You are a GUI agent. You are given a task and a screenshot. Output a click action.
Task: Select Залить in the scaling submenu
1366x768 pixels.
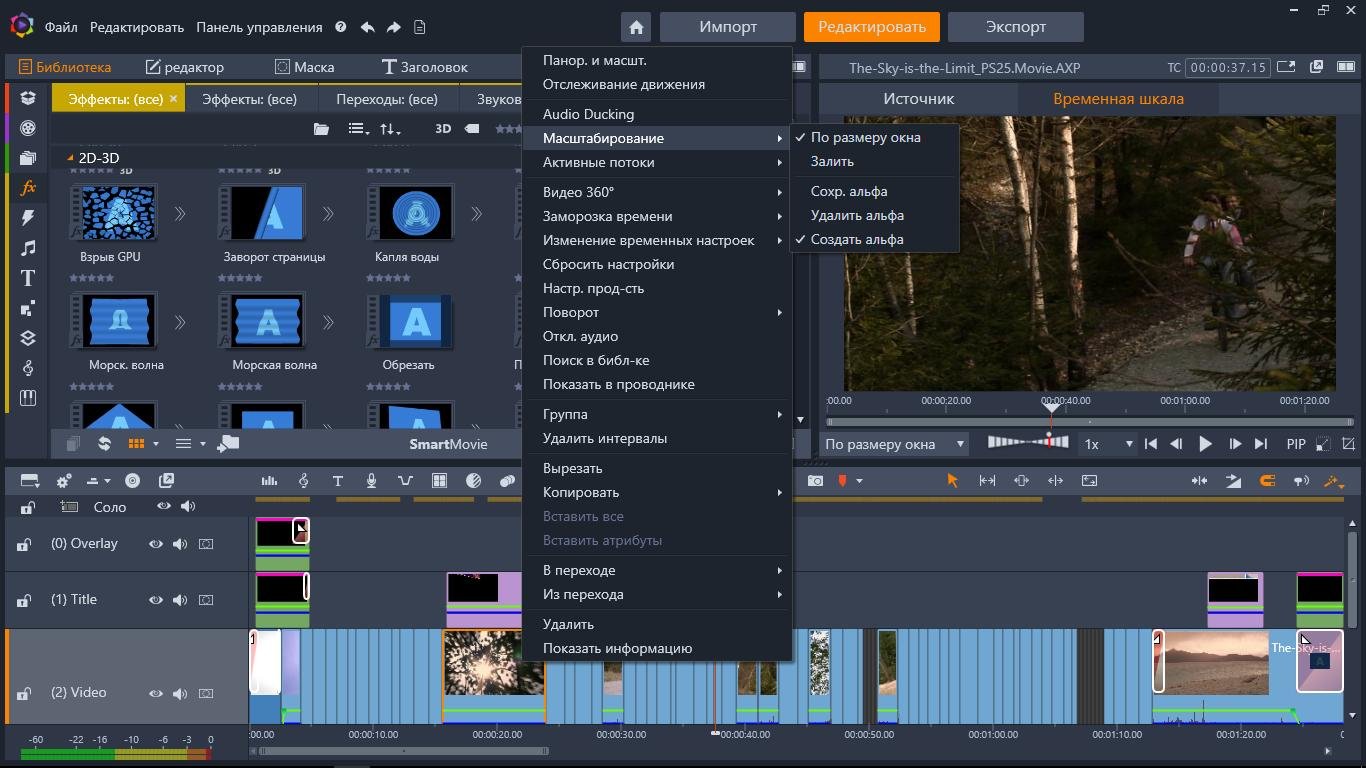click(x=832, y=161)
